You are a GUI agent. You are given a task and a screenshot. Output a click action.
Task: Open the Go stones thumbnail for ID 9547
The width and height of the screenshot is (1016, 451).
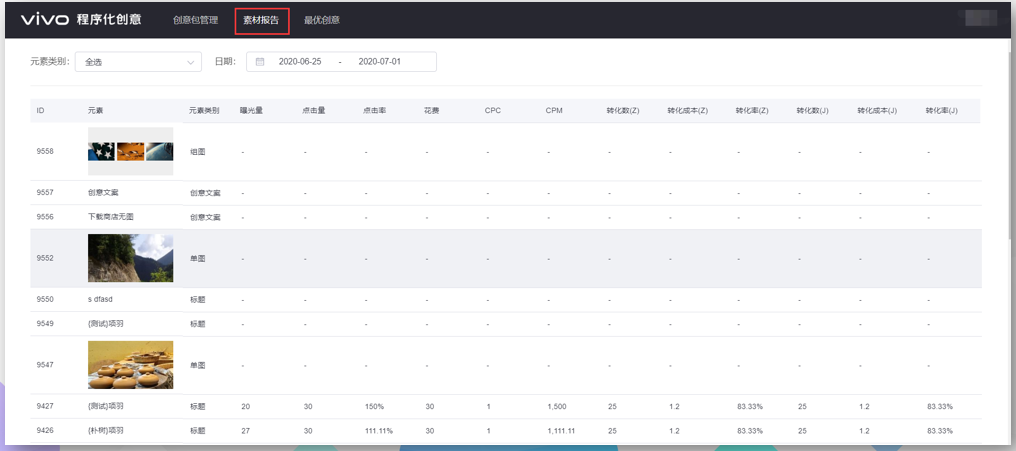(x=130, y=365)
